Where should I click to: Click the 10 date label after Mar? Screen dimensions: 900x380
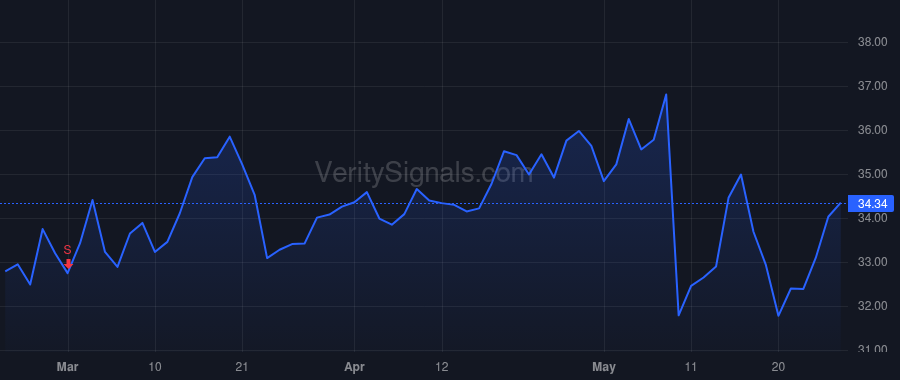(155, 367)
